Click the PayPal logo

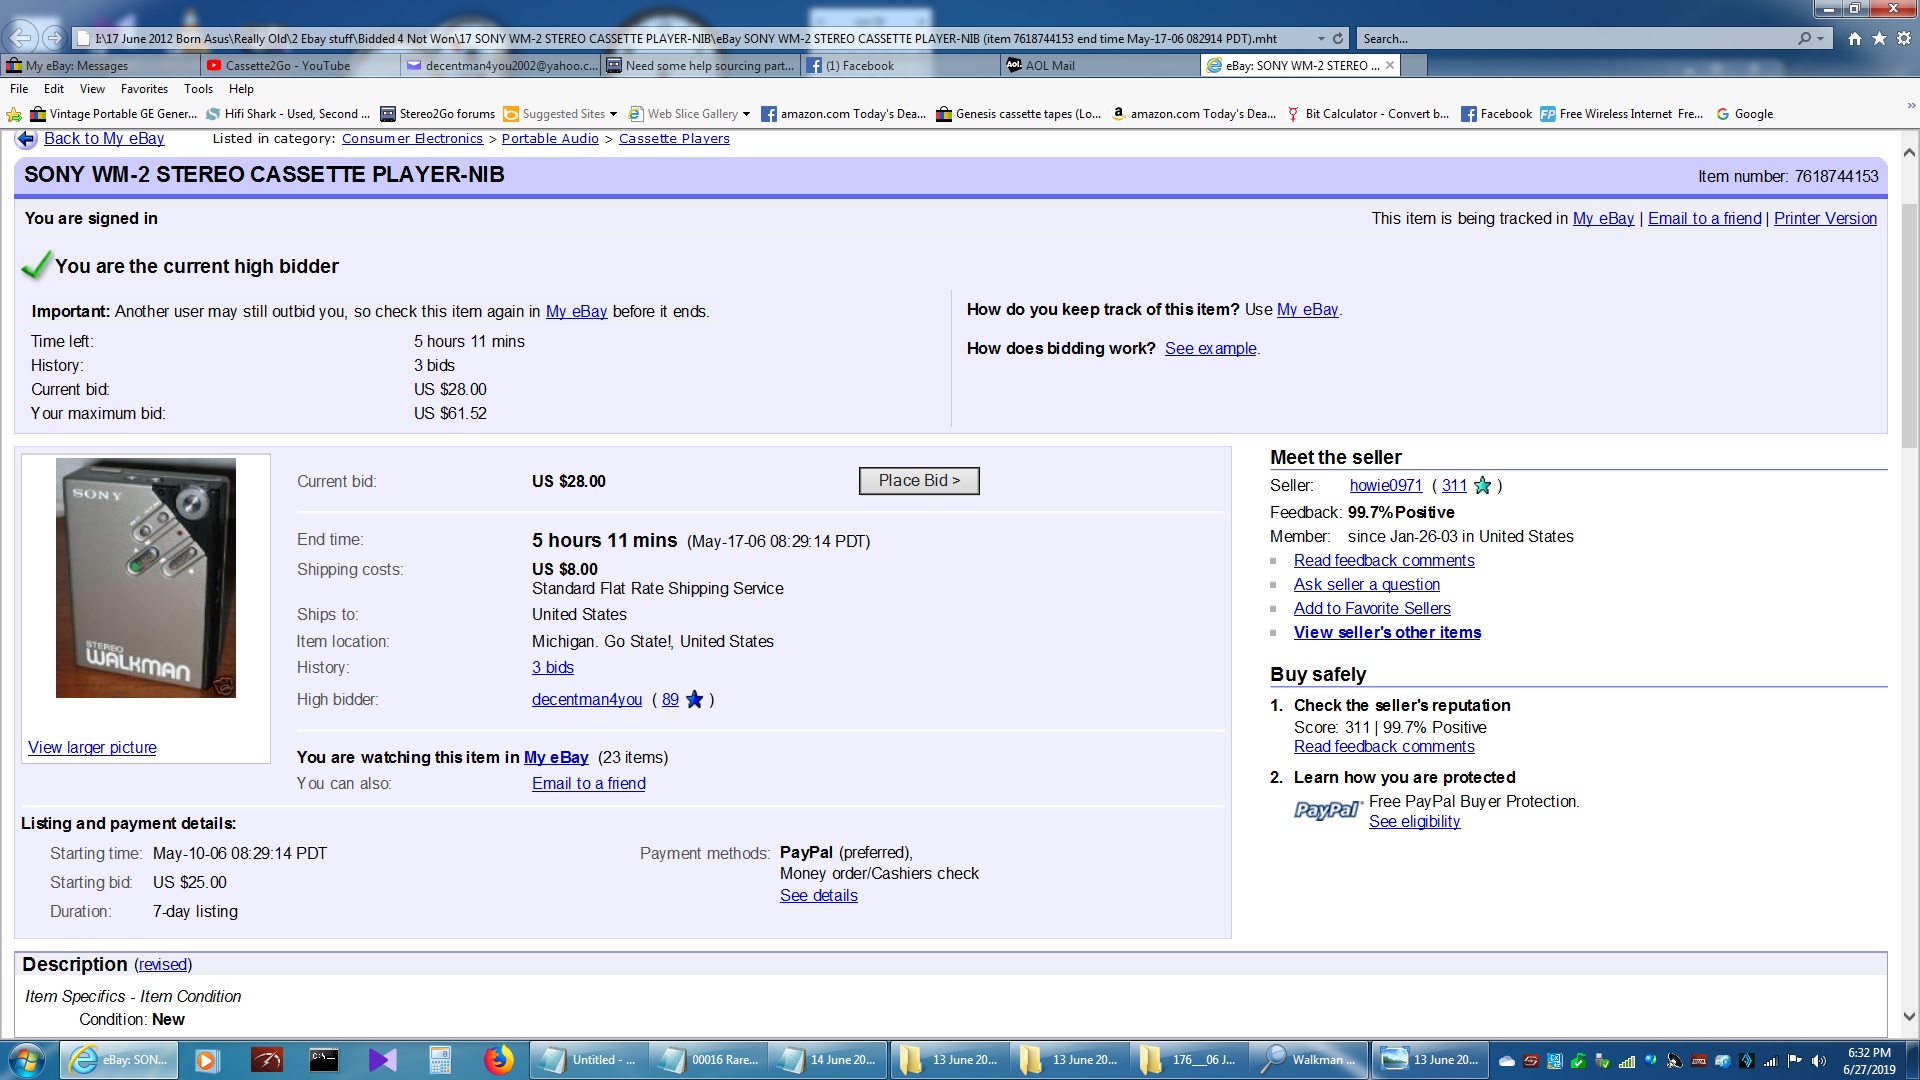click(x=1328, y=809)
